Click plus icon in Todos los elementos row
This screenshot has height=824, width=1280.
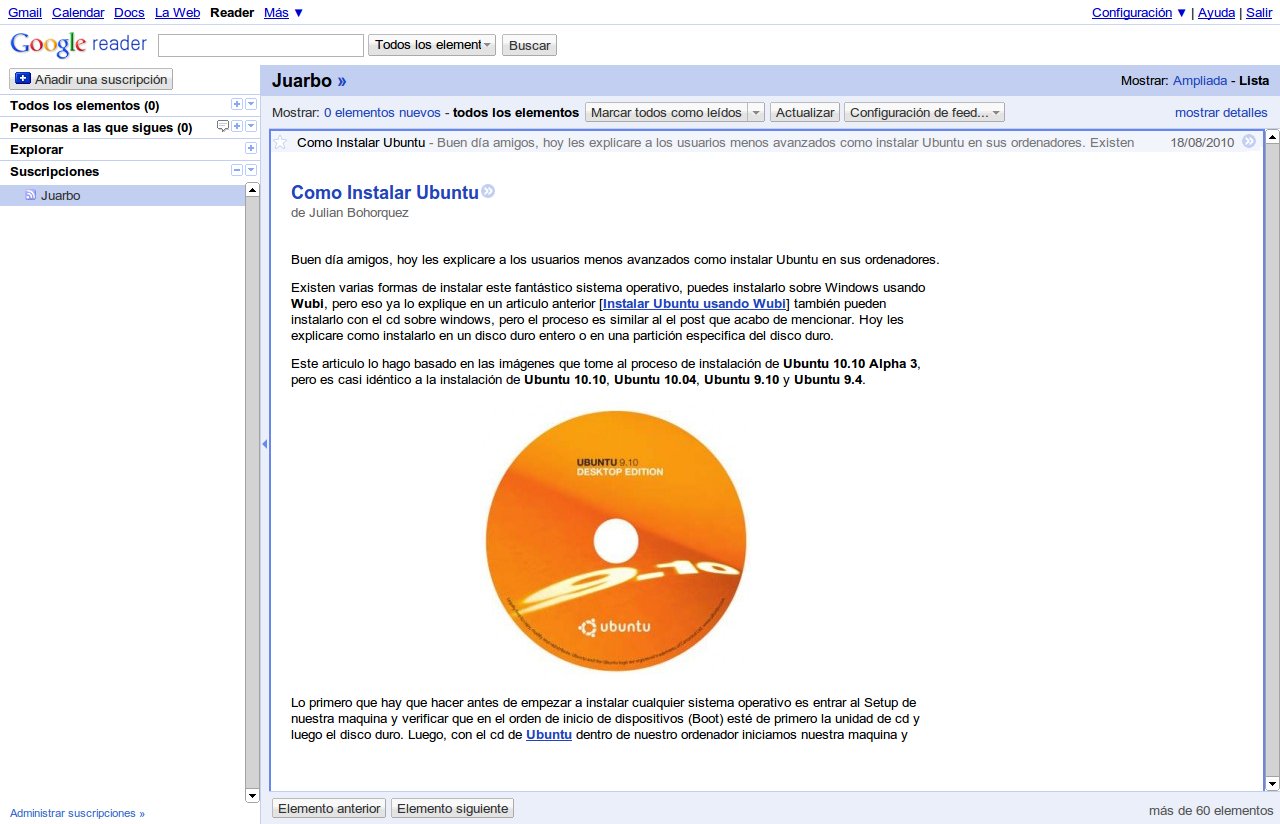(237, 104)
